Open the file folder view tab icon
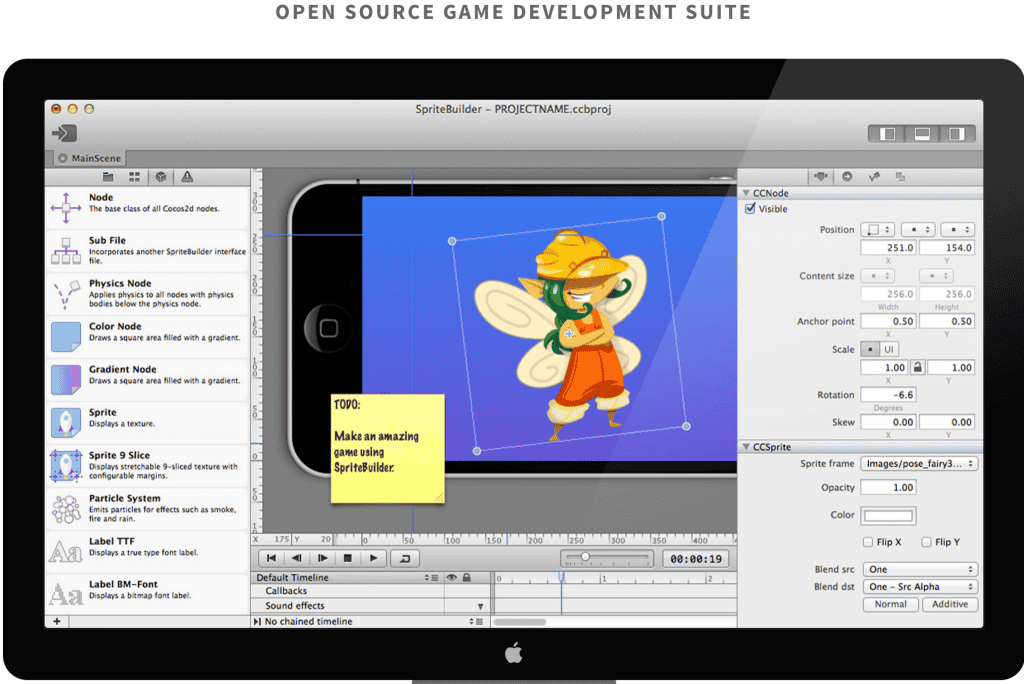Image resolution: width=1024 pixels, height=684 pixels. click(x=108, y=177)
